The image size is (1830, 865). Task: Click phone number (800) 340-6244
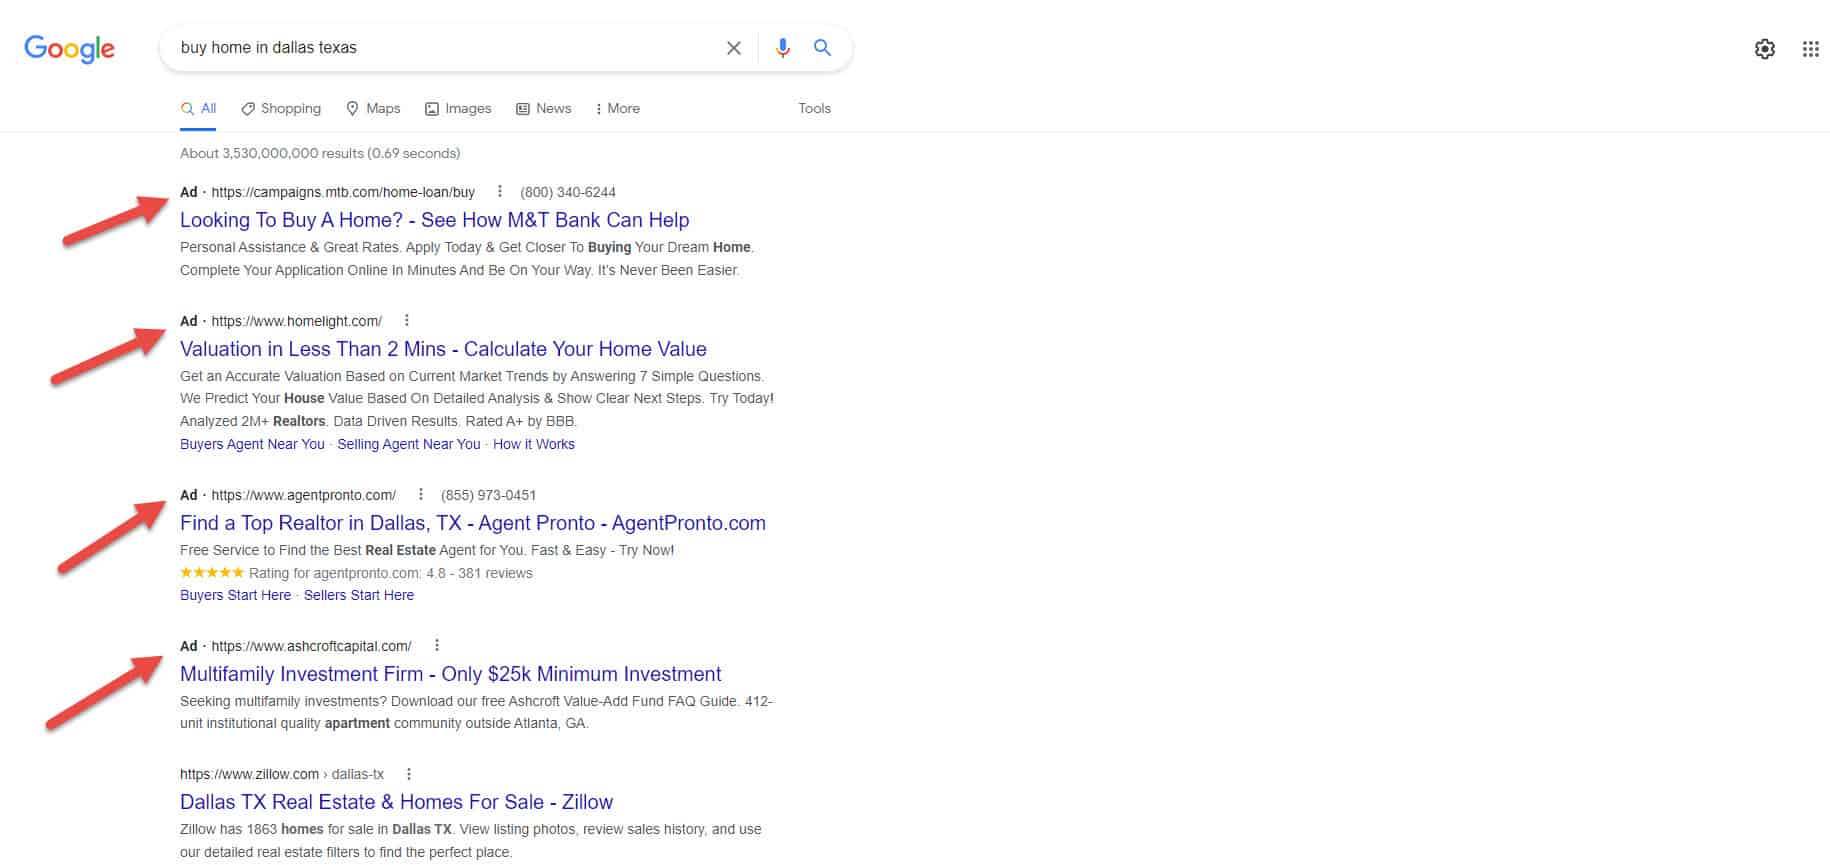568,192
